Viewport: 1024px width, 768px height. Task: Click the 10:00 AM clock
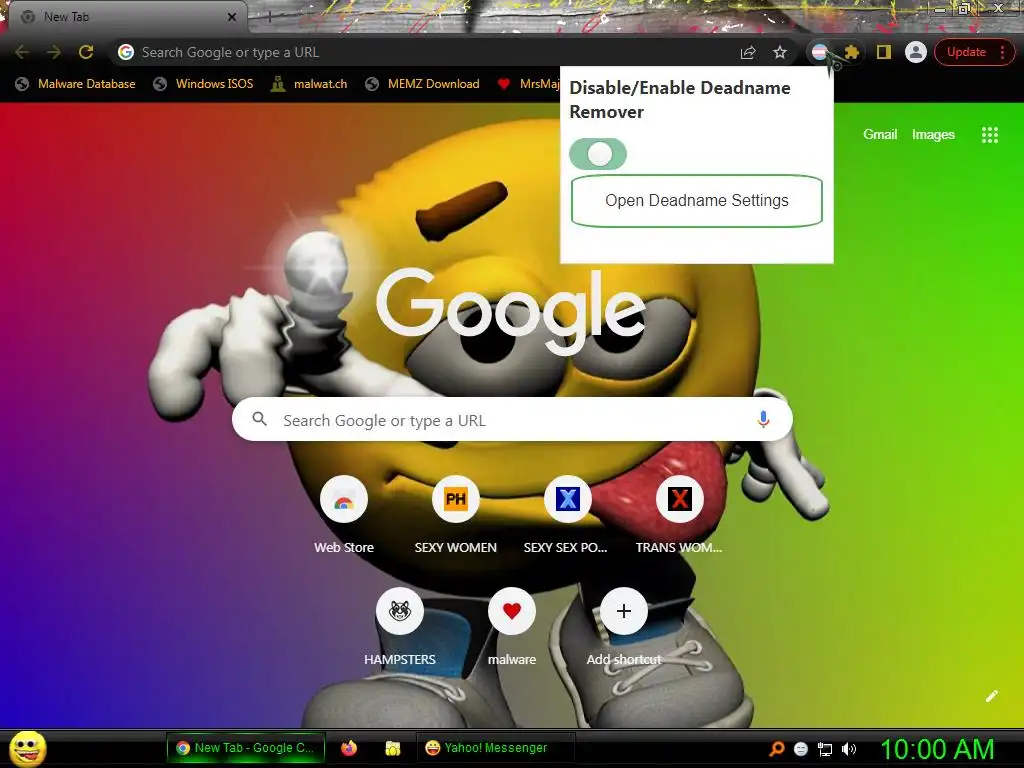(937, 749)
